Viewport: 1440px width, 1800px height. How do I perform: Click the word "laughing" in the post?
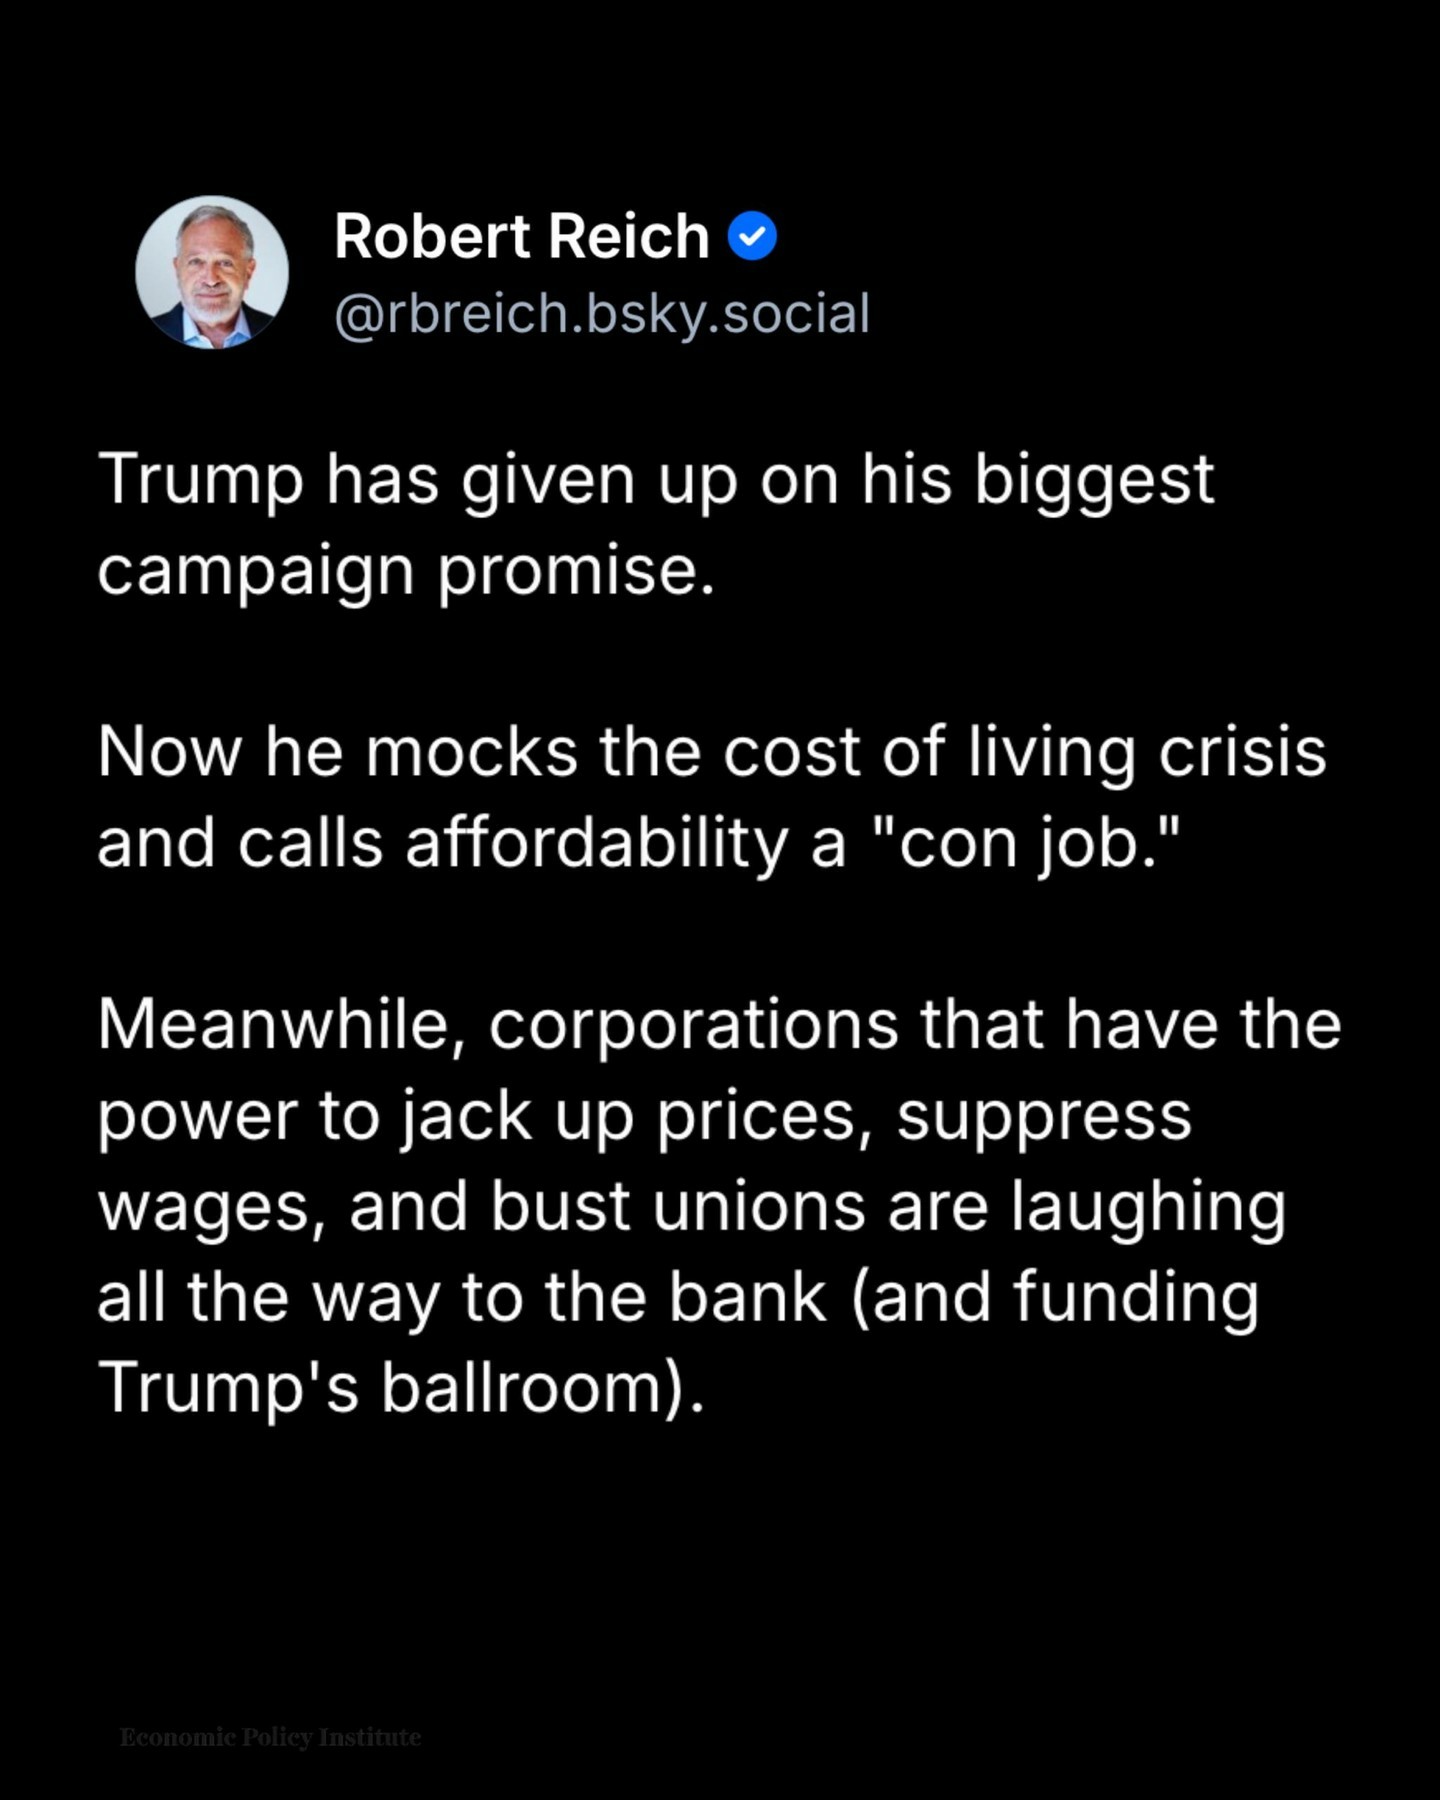pyautogui.click(x=1147, y=1207)
